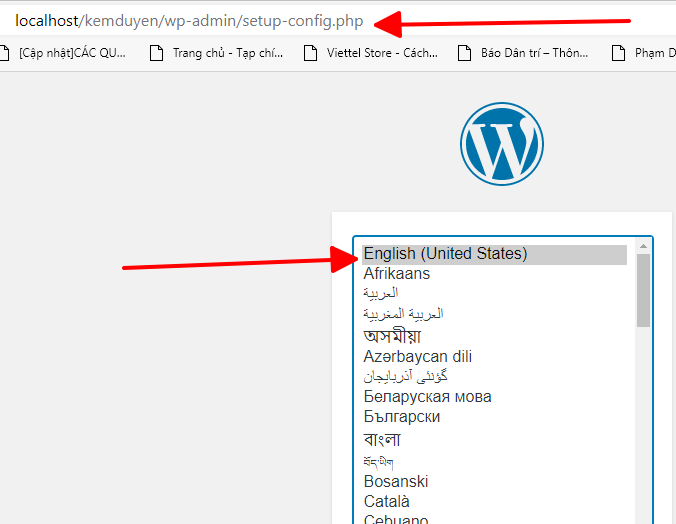Open the [Cập nhật]CÁC QU... bookmark
The height and width of the screenshot is (524, 676).
click(65, 53)
